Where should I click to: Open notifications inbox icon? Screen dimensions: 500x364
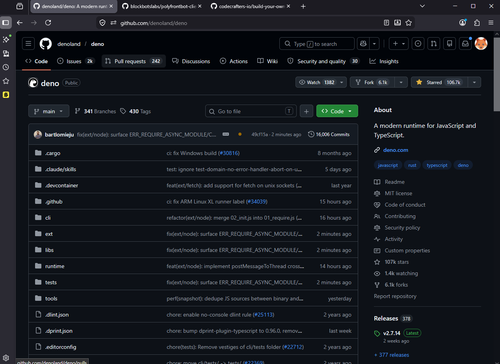coord(465,44)
